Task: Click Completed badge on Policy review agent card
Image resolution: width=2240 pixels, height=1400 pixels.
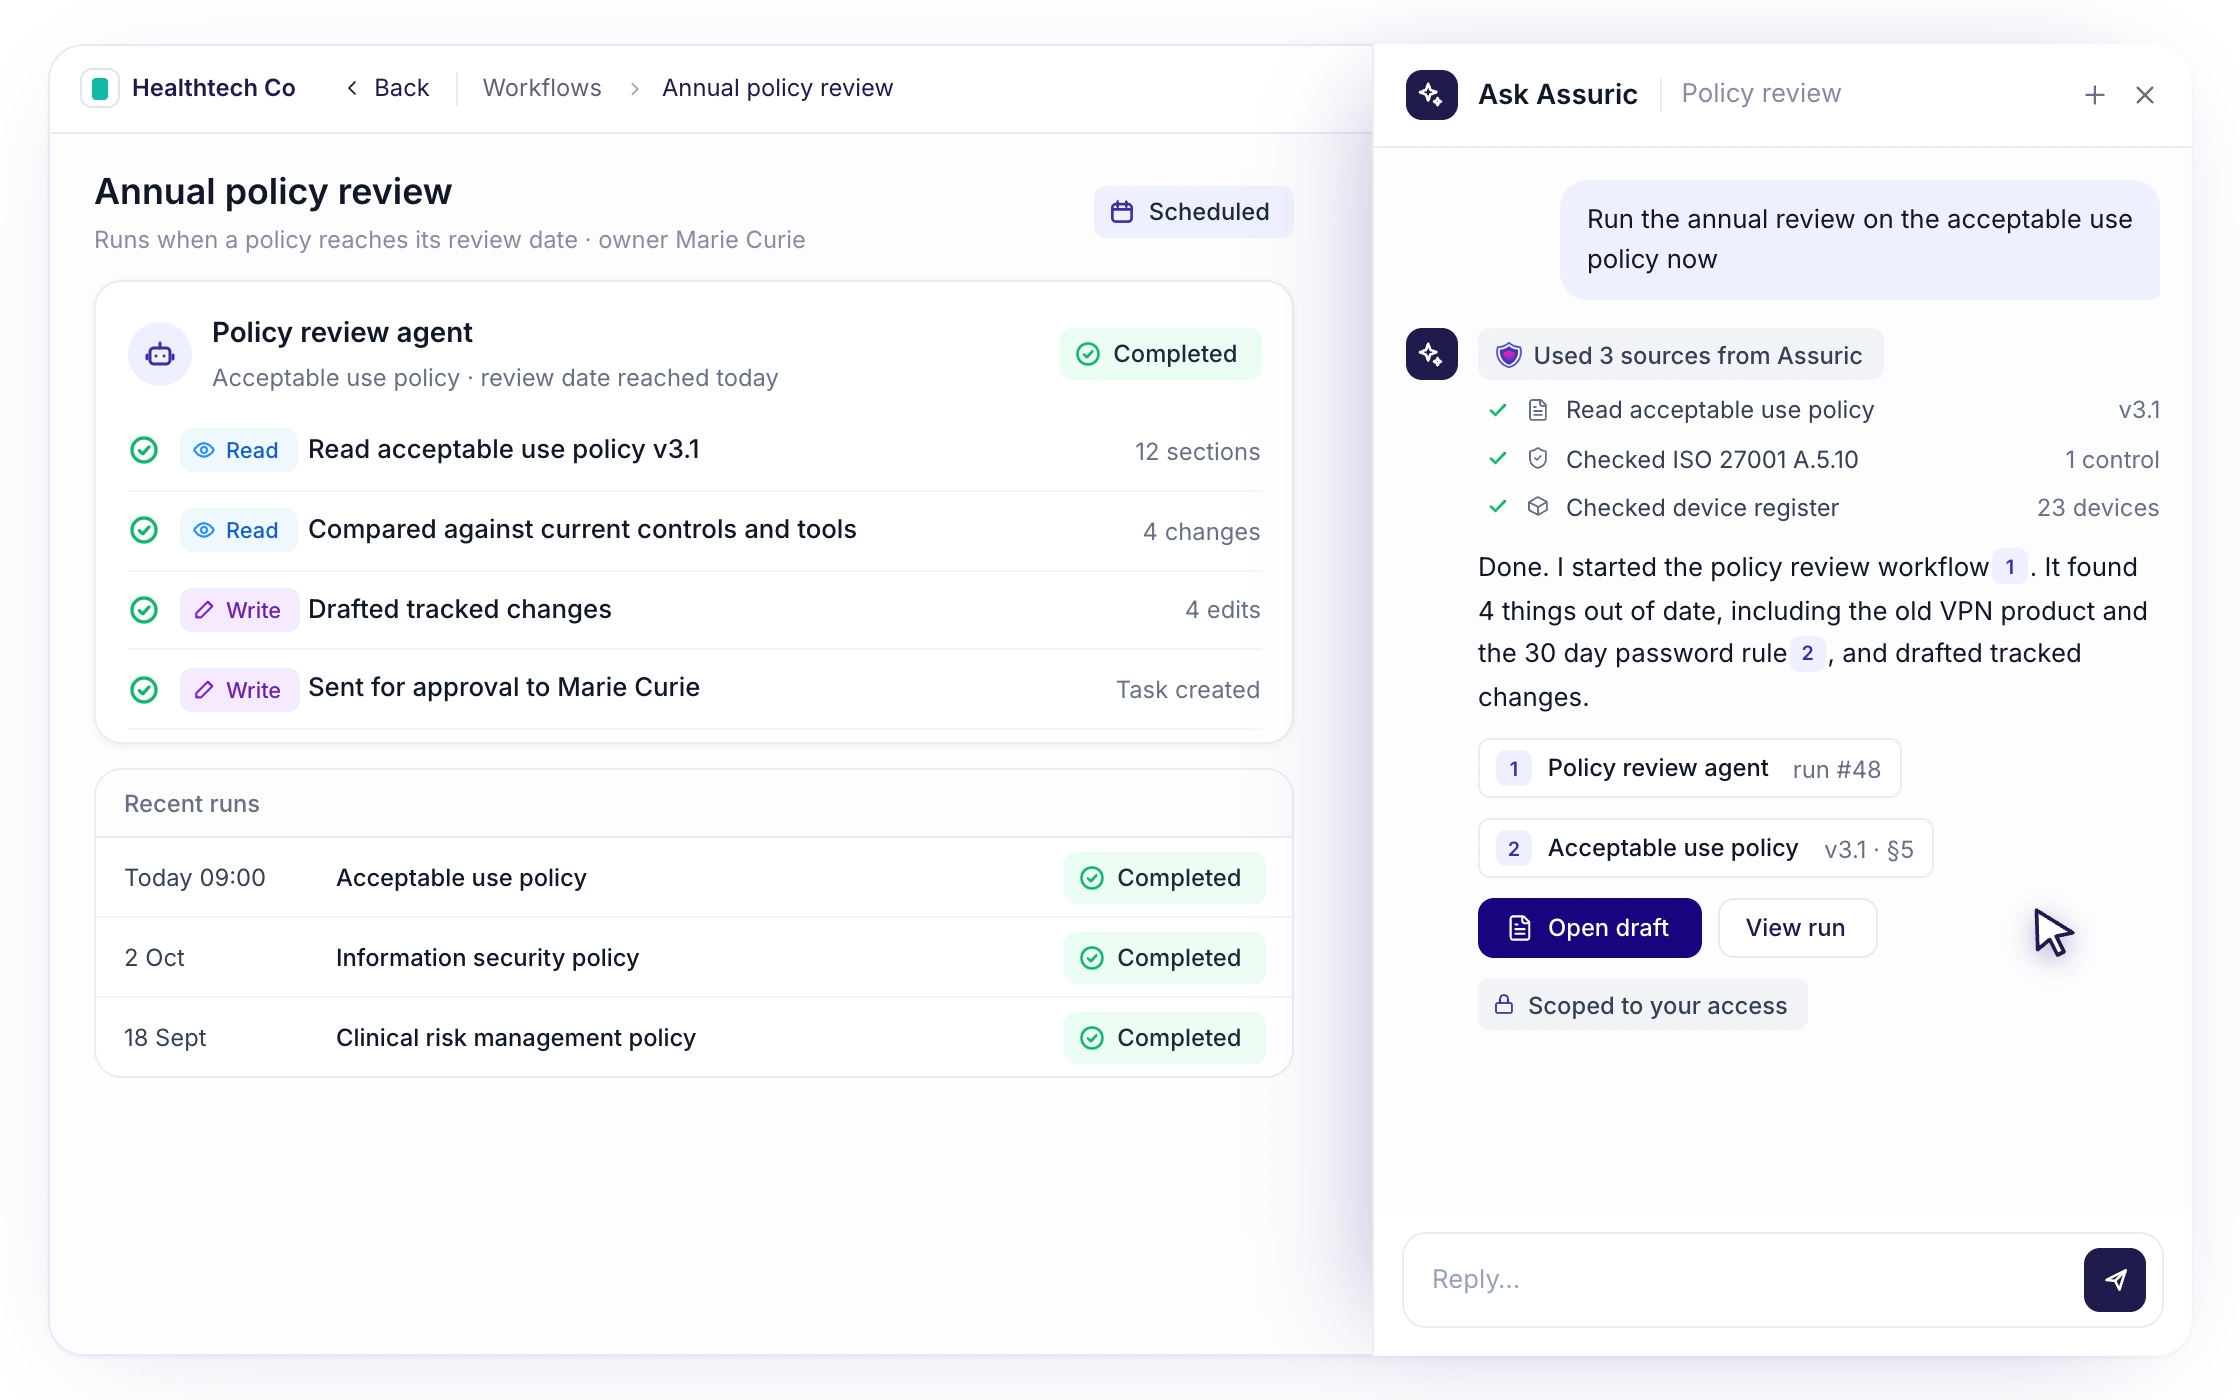Action: click(x=1160, y=354)
